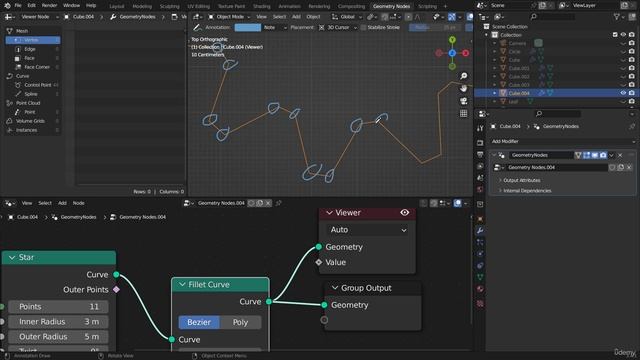Click the pan view hand icon

tap(464, 88)
